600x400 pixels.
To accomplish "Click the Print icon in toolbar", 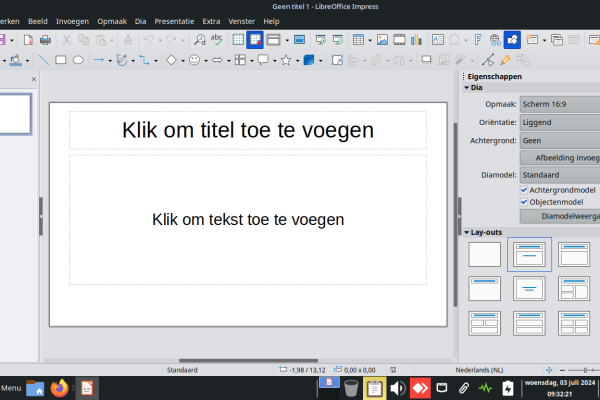I will (44, 40).
